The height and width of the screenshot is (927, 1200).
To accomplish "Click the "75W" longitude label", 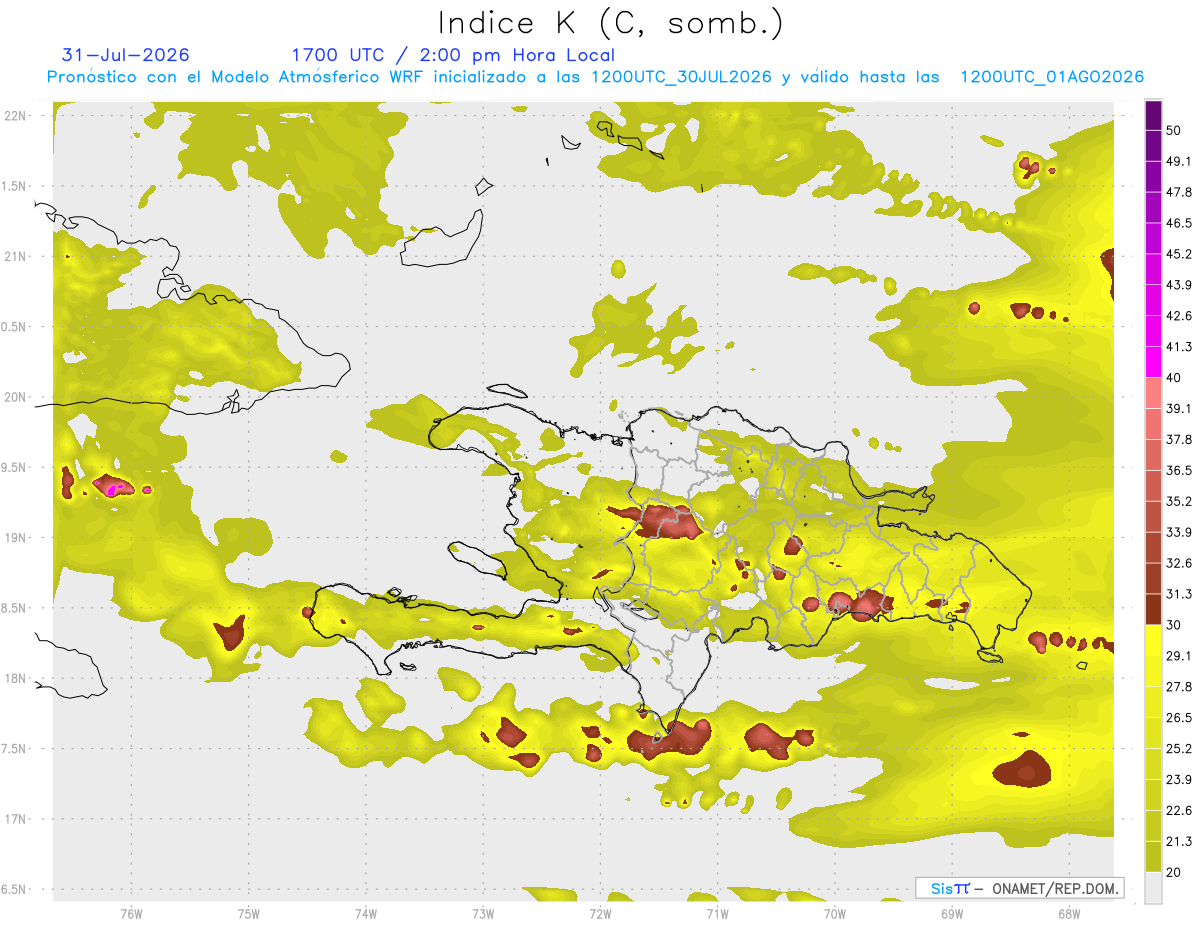I will [x=249, y=912].
